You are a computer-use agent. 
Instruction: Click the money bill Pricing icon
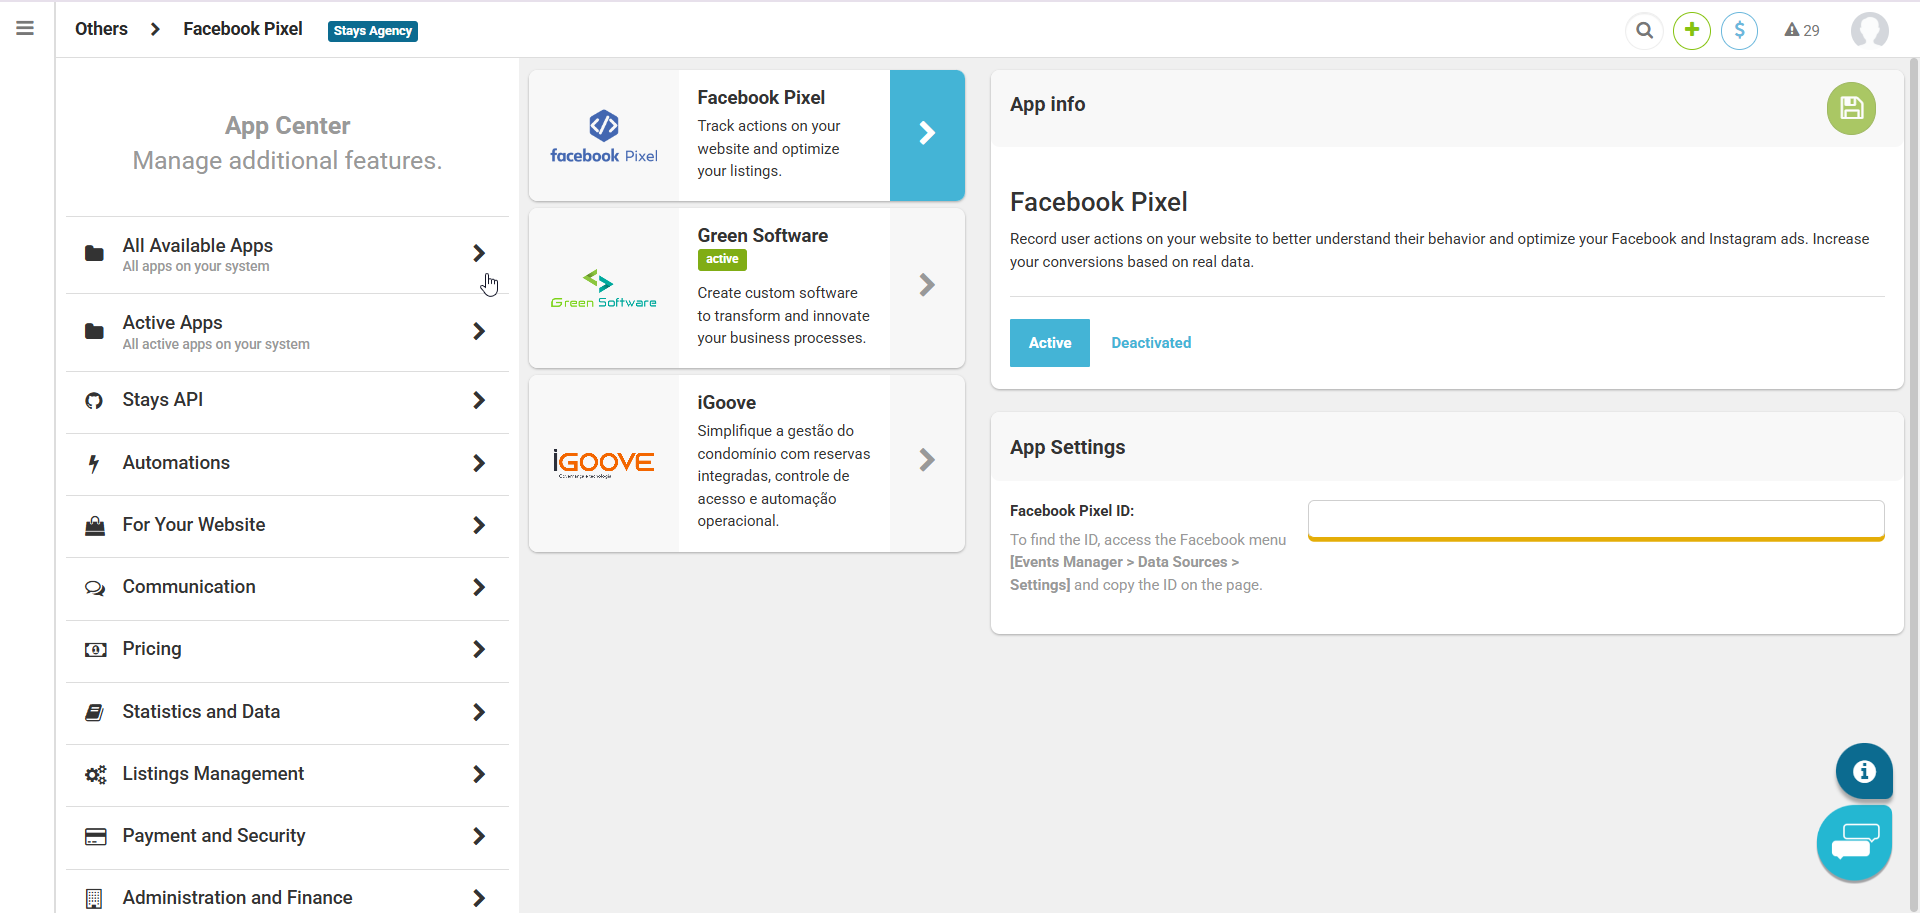pyautogui.click(x=95, y=650)
